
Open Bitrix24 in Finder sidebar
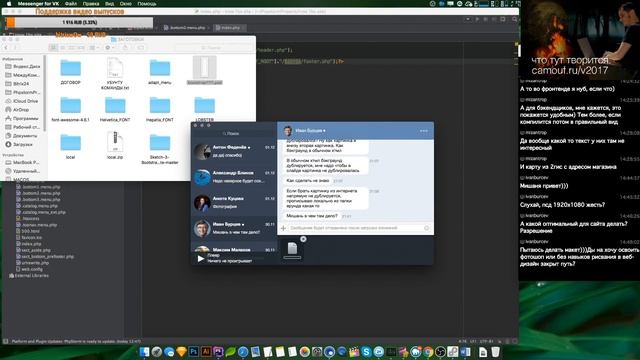[17, 83]
